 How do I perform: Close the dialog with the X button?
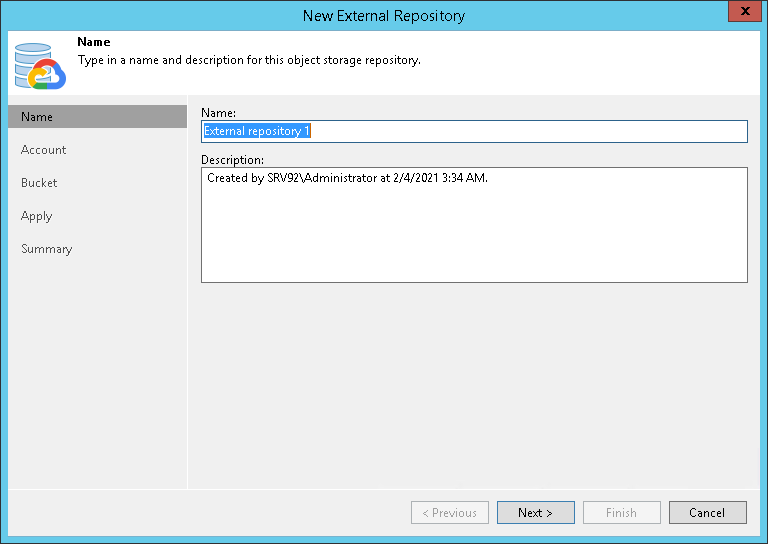(x=745, y=11)
